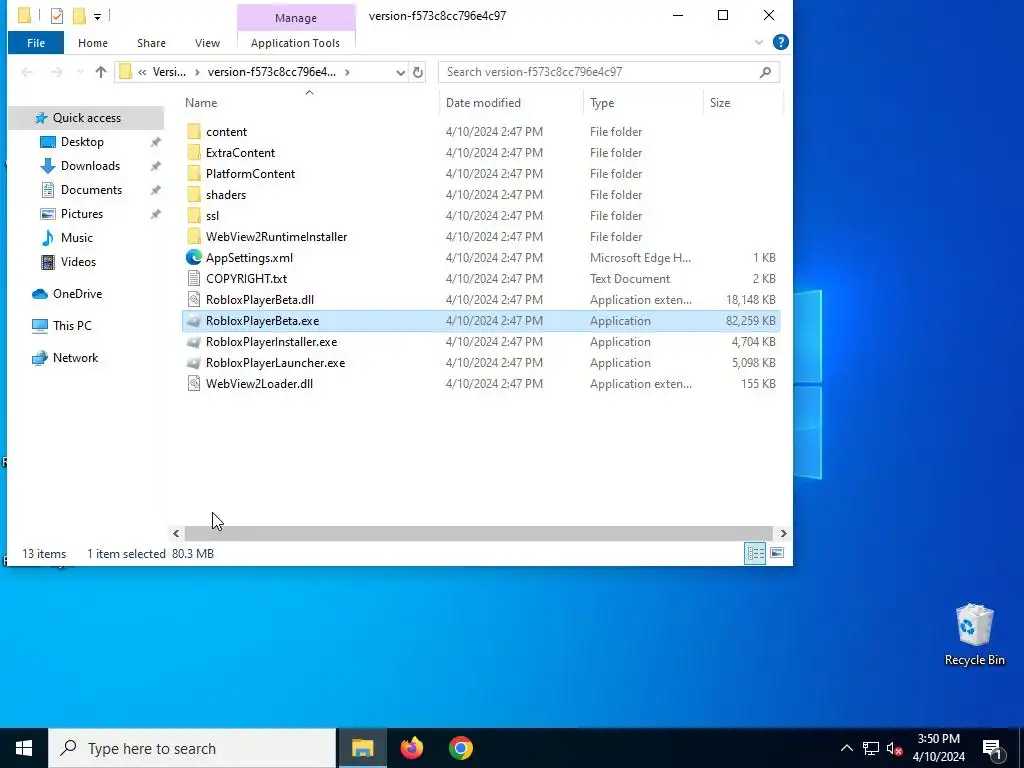Viewport: 1024px width, 768px height.
Task: Expand the ribbon with the chevron
Action: click(759, 42)
